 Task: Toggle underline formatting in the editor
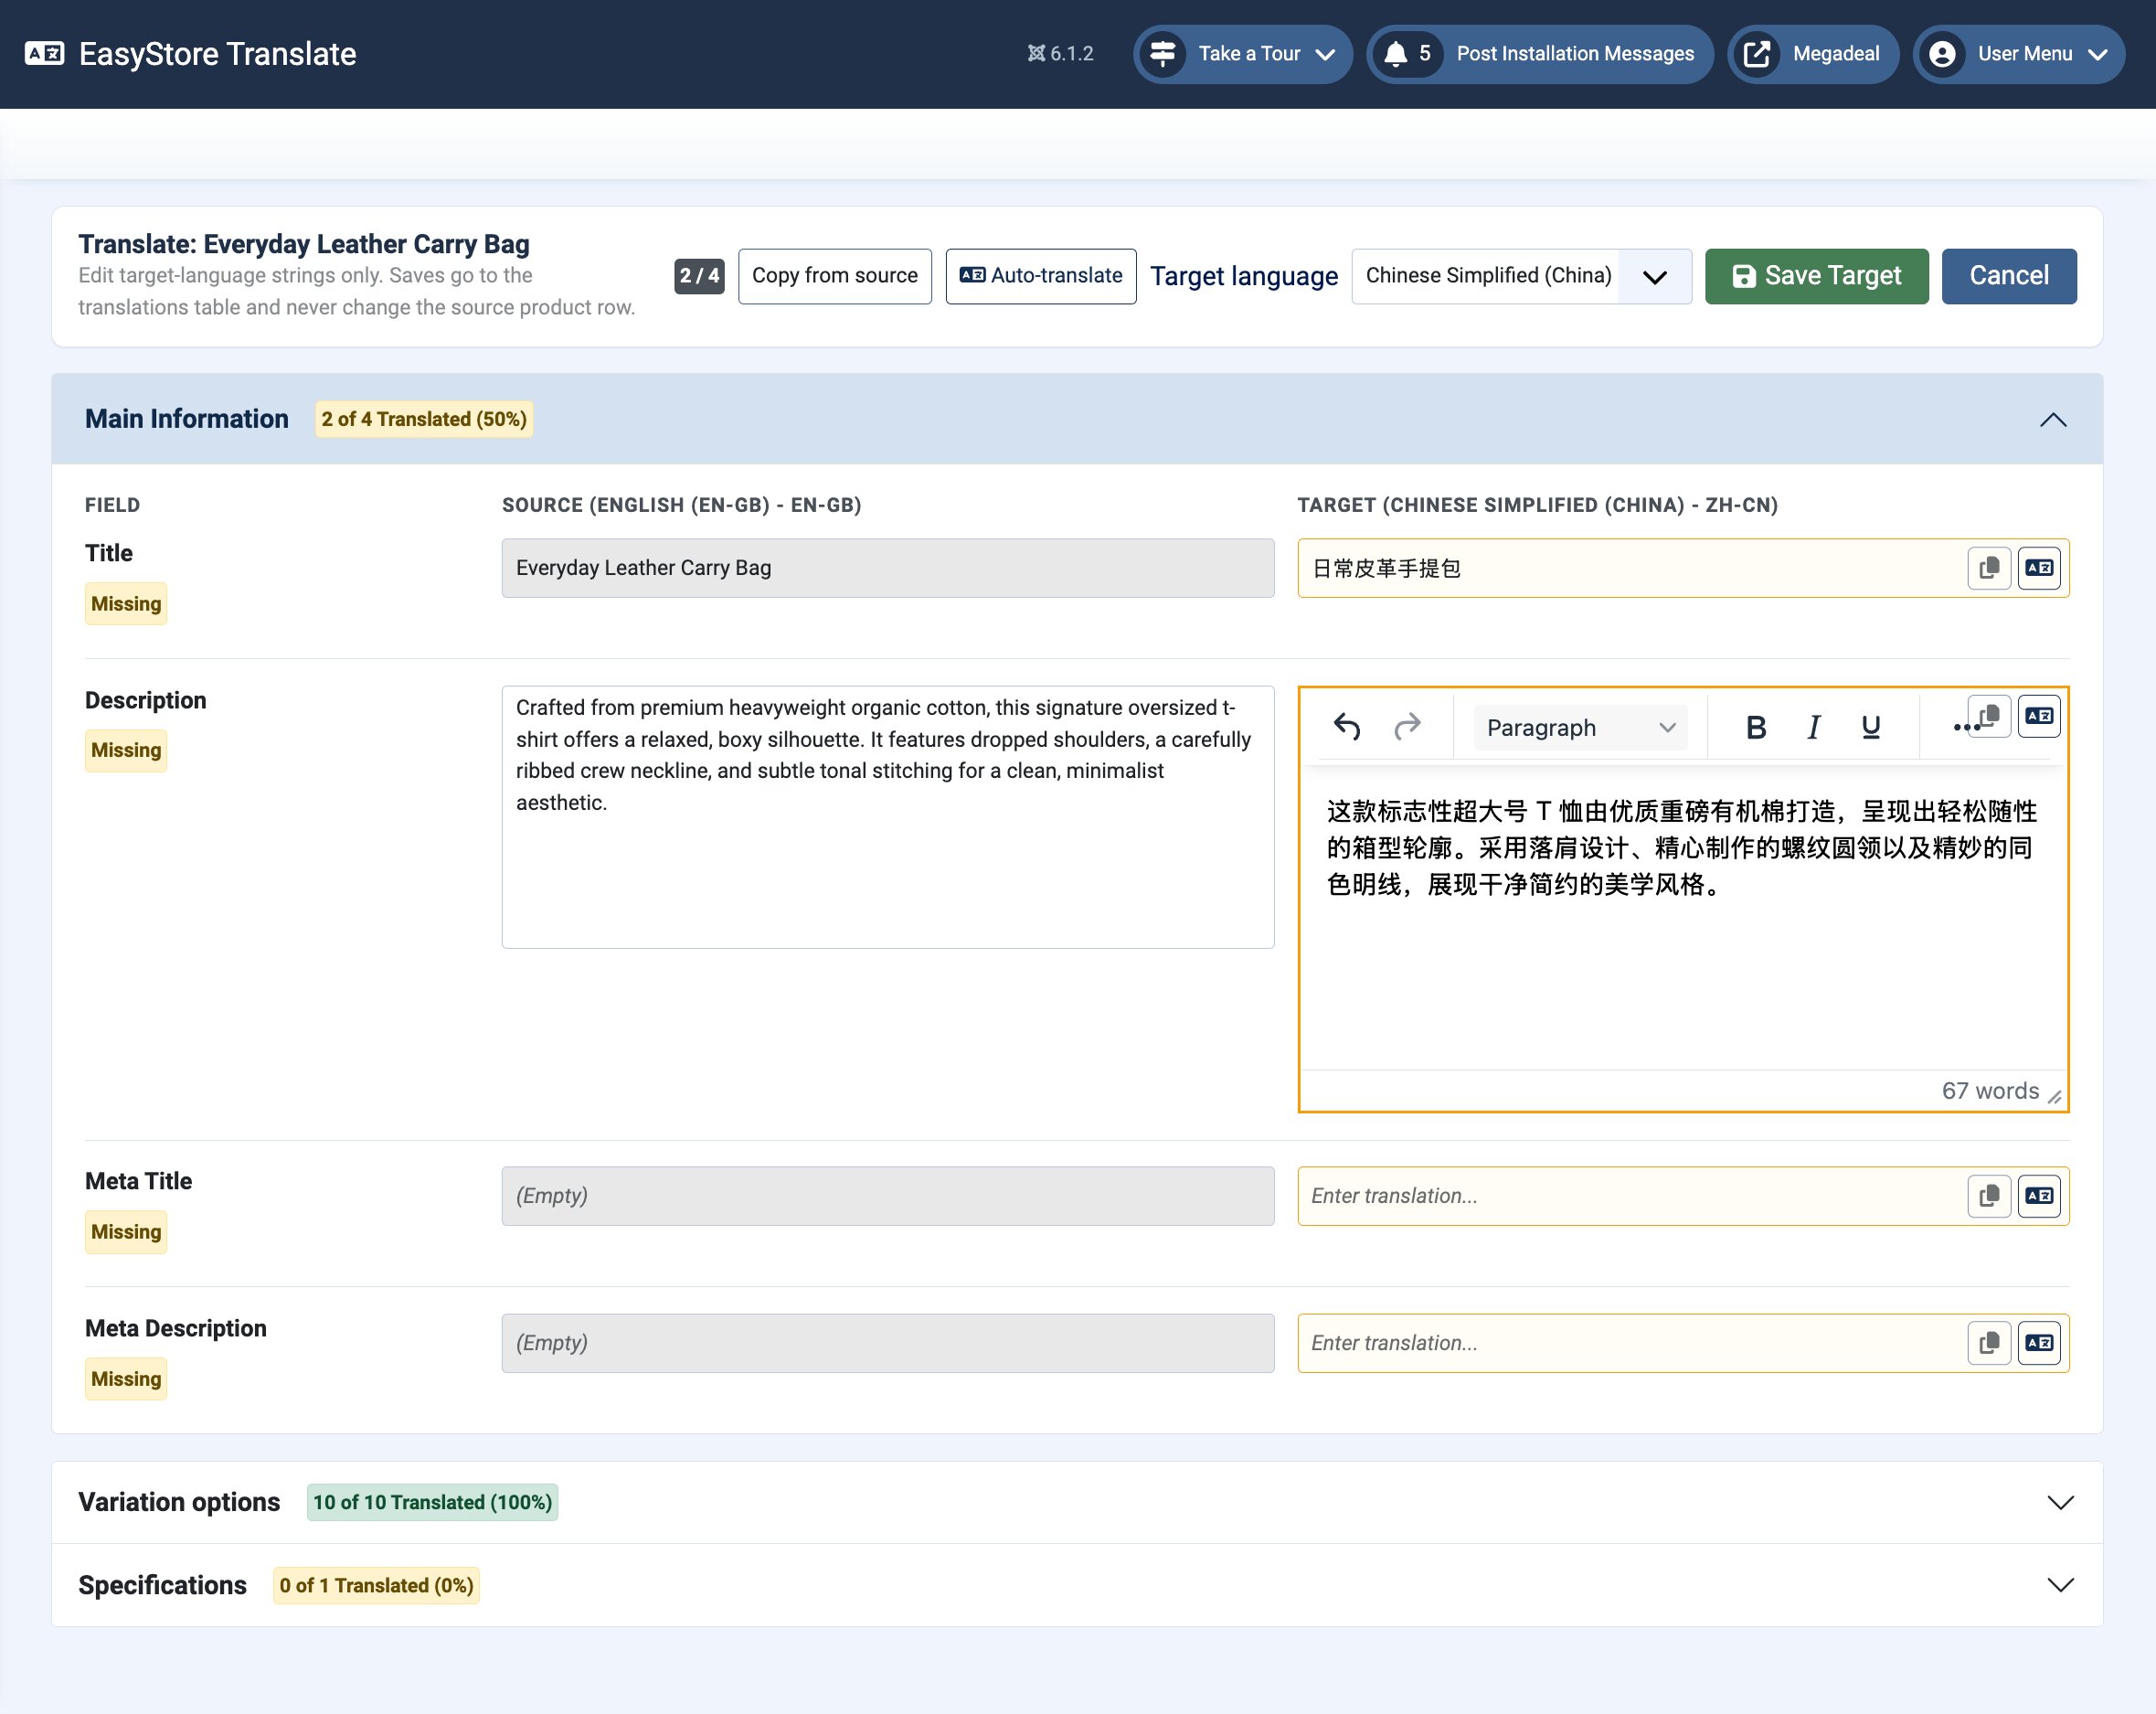tap(1871, 727)
